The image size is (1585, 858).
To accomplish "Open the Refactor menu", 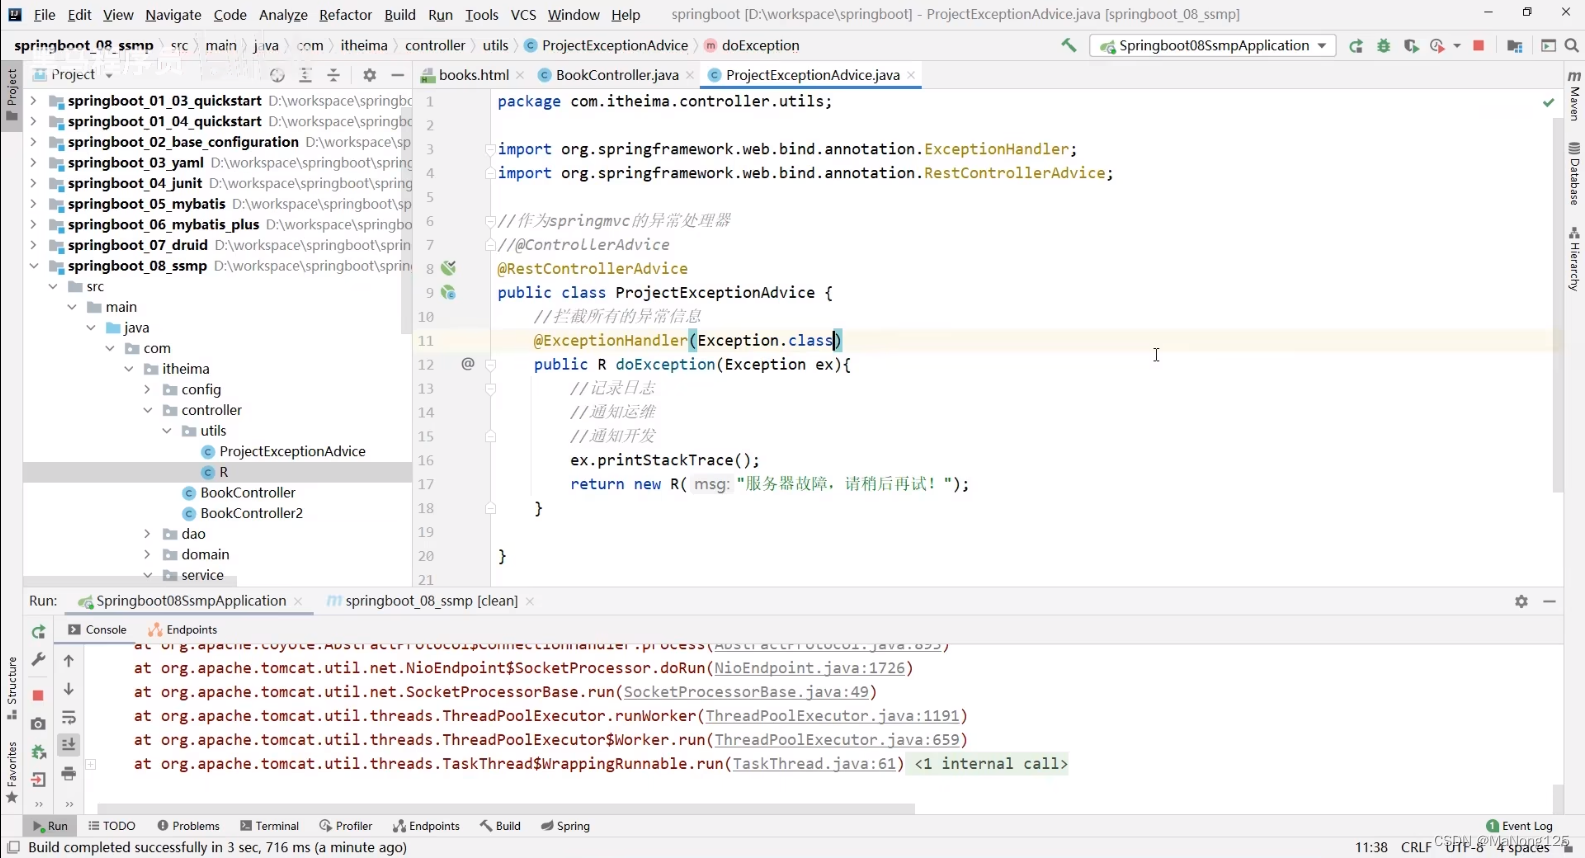I will [x=345, y=15].
